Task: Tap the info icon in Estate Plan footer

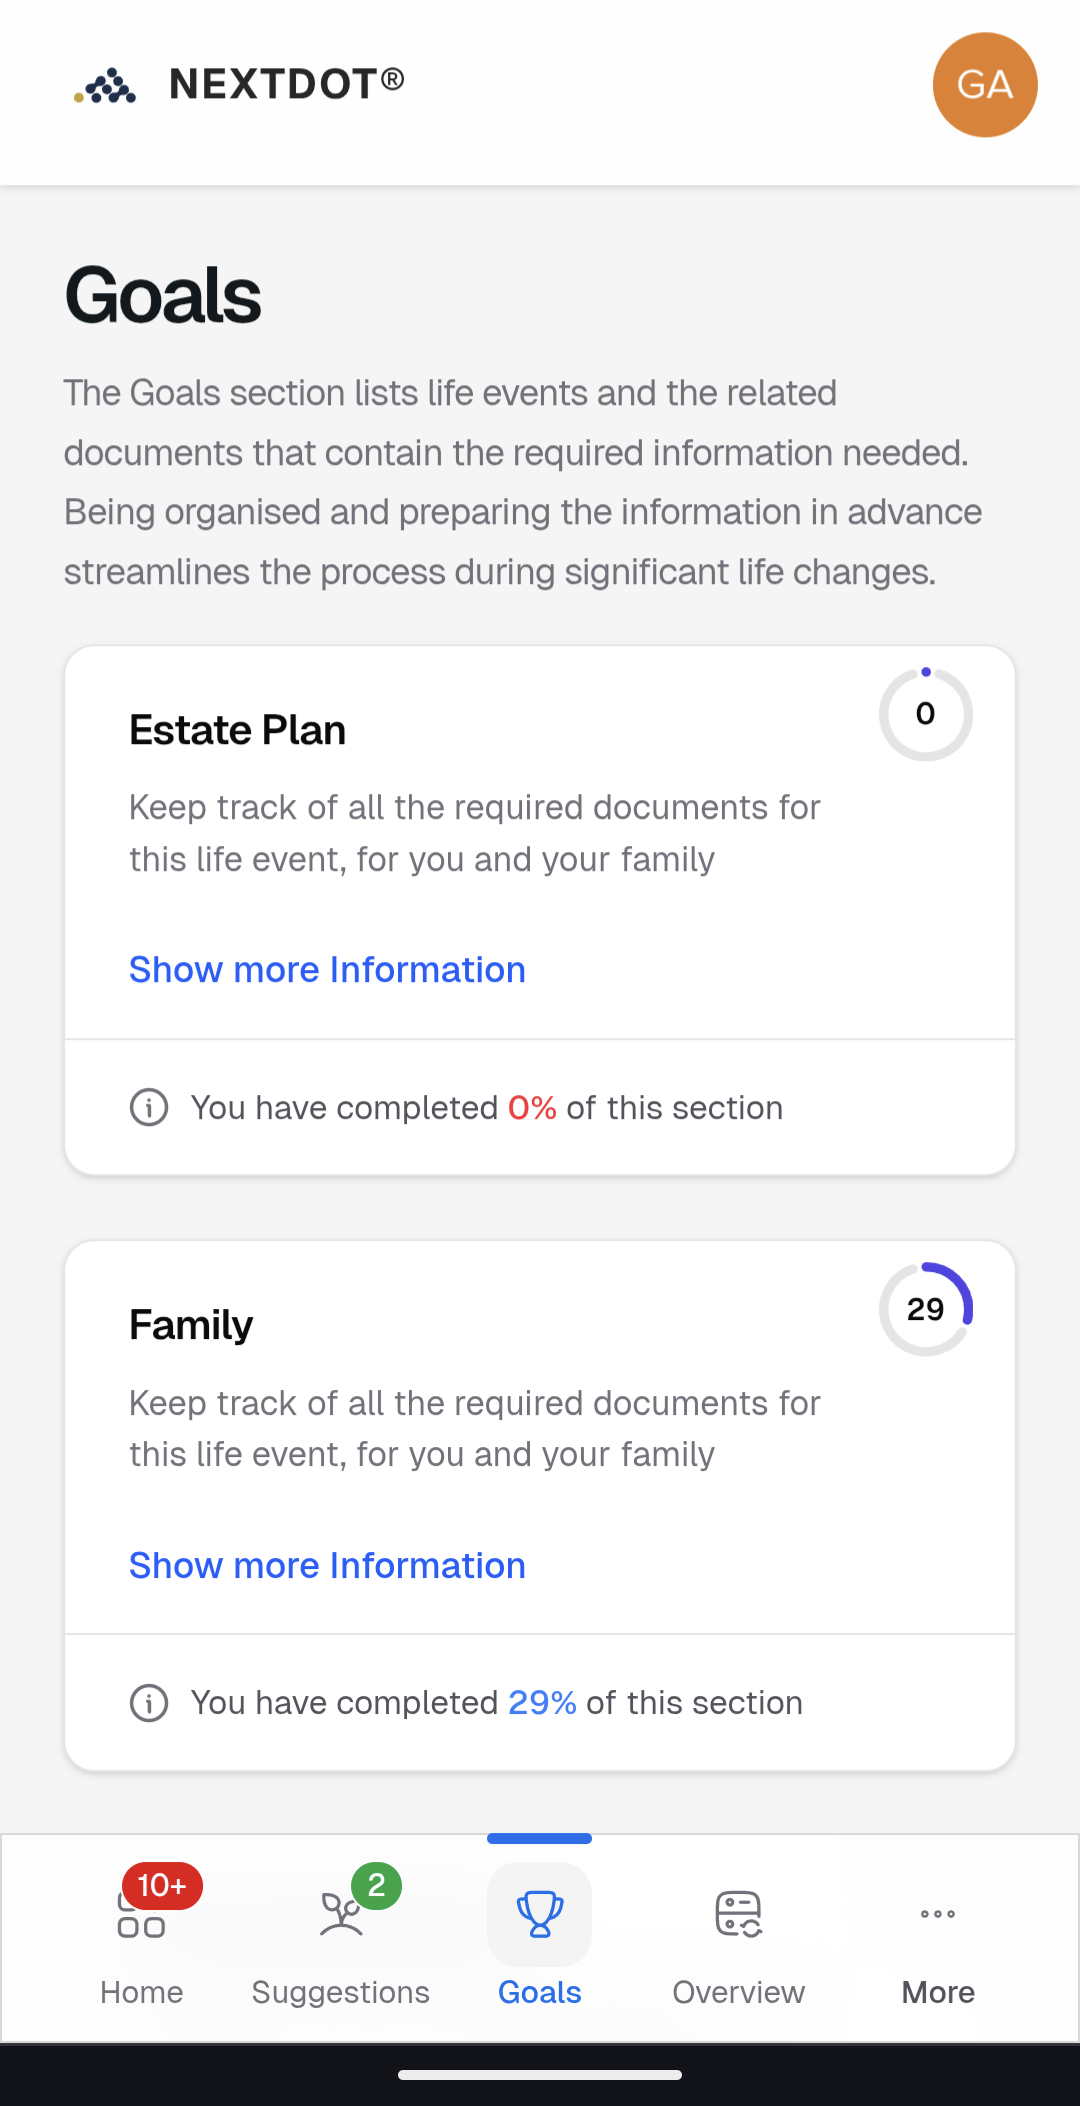Action: [149, 1108]
